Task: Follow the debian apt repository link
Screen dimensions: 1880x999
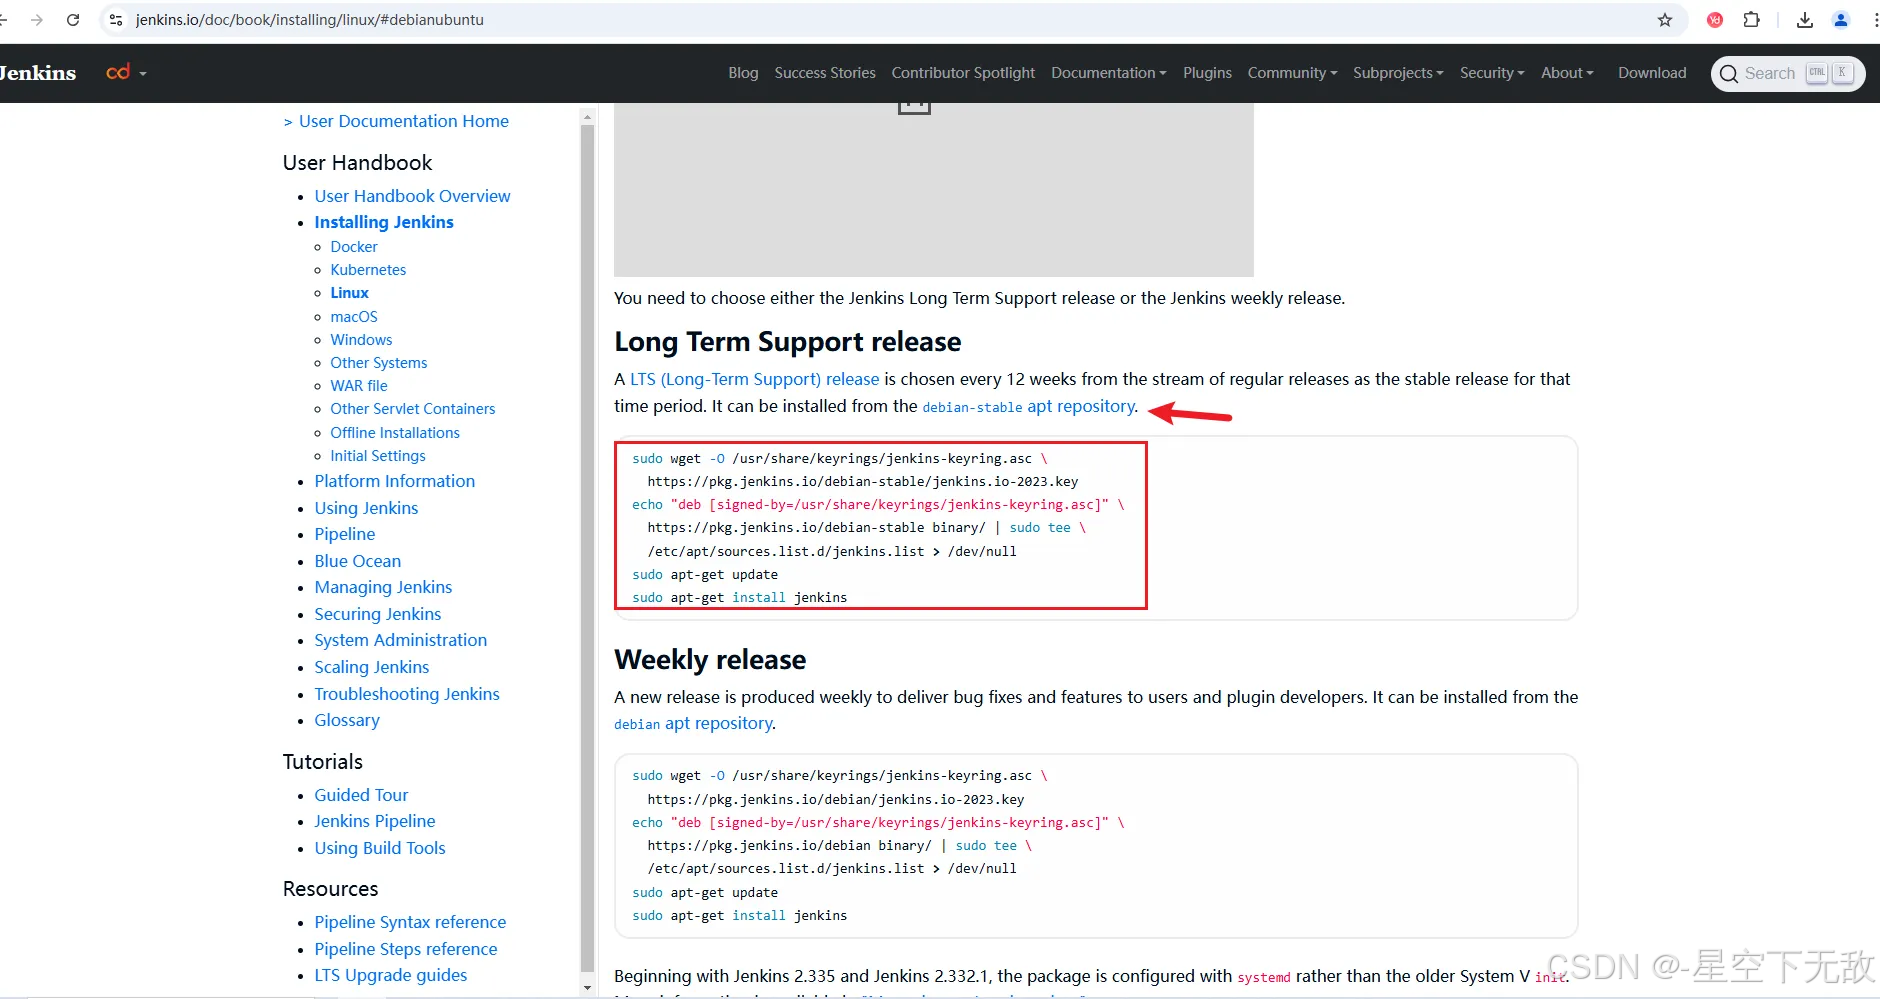Action: click(x=693, y=723)
